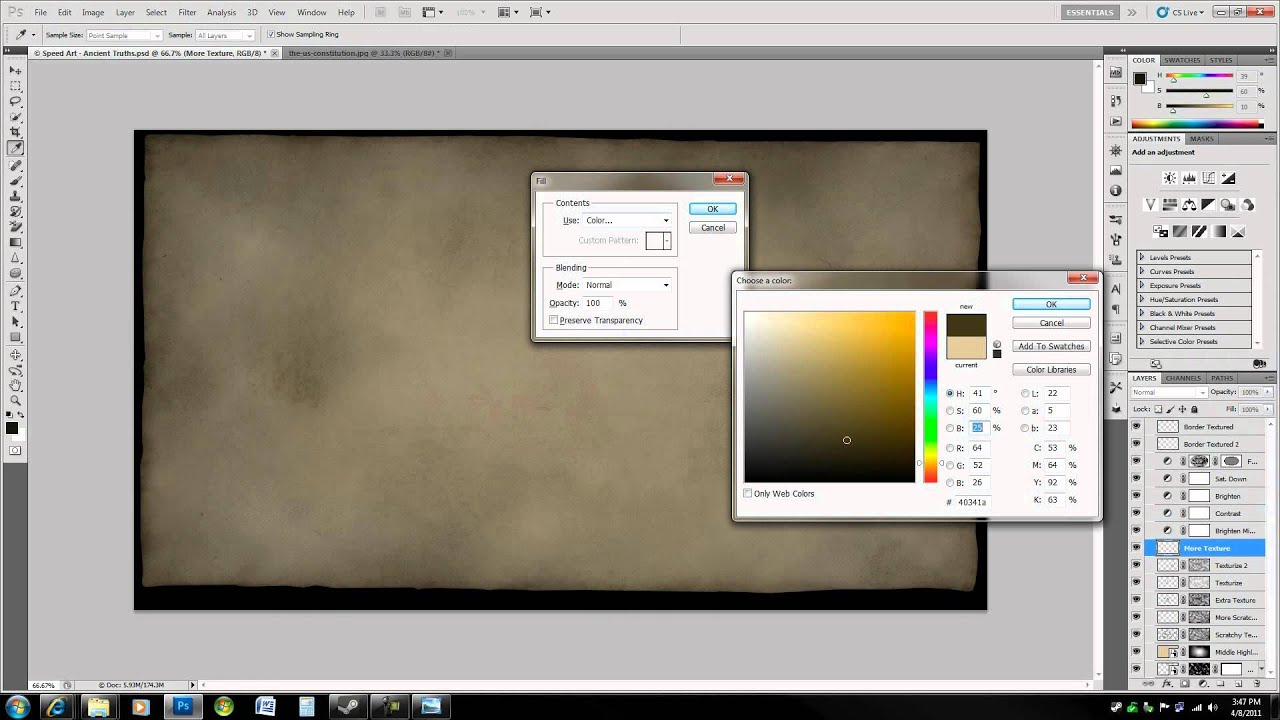The height and width of the screenshot is (720, 1280).
Task: Select the Saturation (S) radio button
Action: [950, 410]
